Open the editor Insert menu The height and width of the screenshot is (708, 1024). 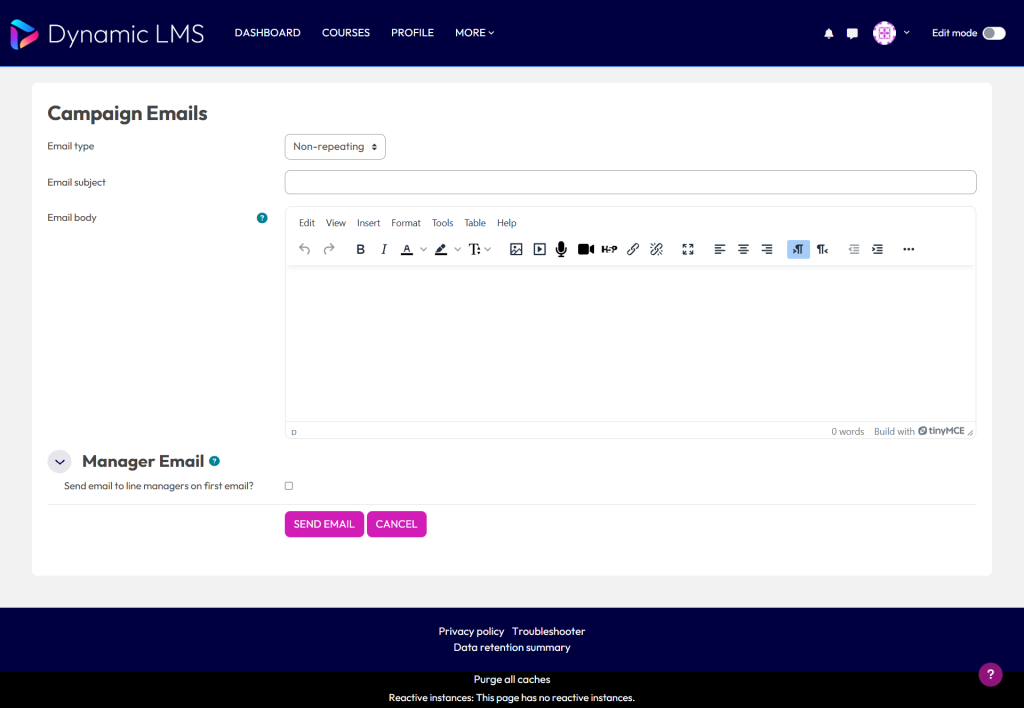(368, 223)
